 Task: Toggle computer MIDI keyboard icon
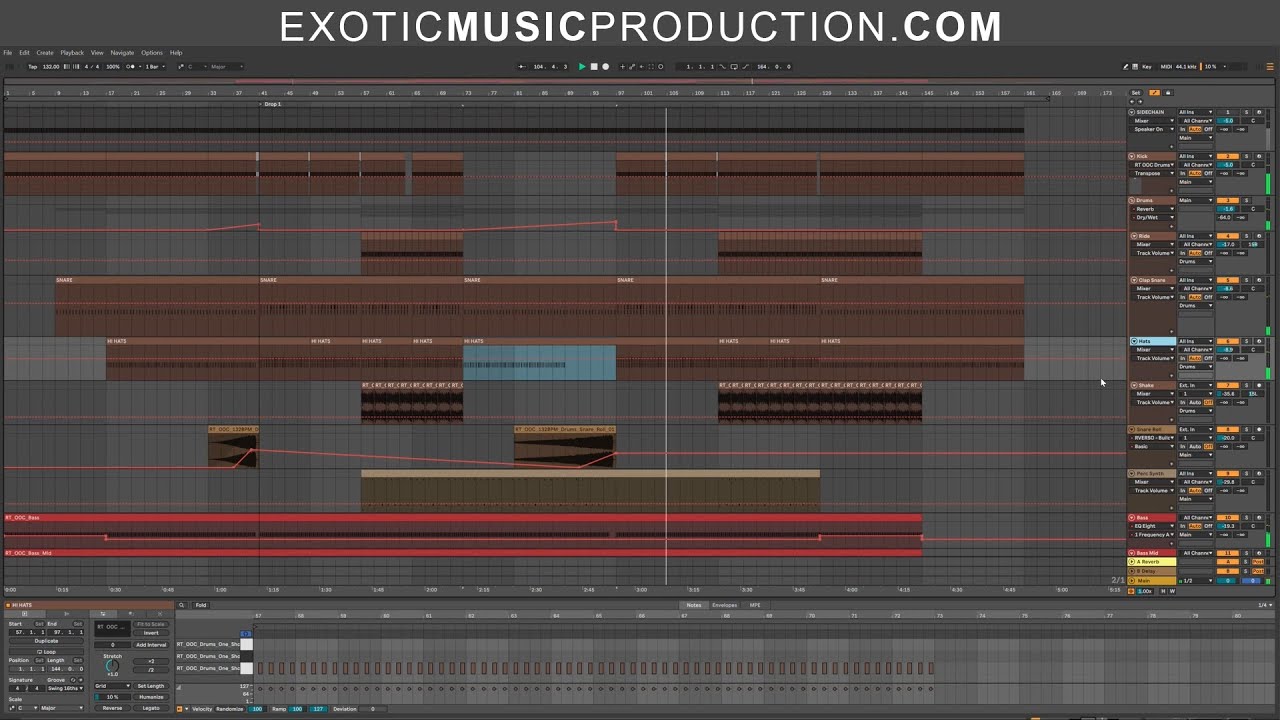click(x=1134, y=67)
